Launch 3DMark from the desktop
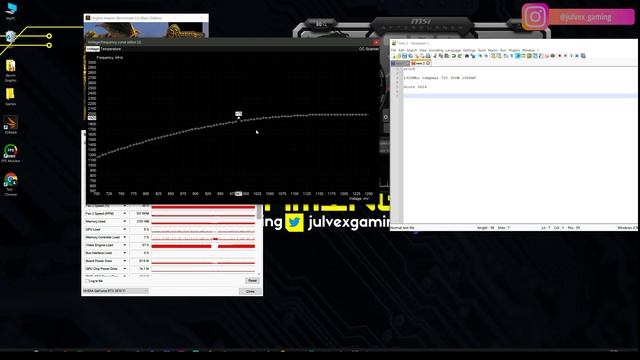 tap(11, 125)
